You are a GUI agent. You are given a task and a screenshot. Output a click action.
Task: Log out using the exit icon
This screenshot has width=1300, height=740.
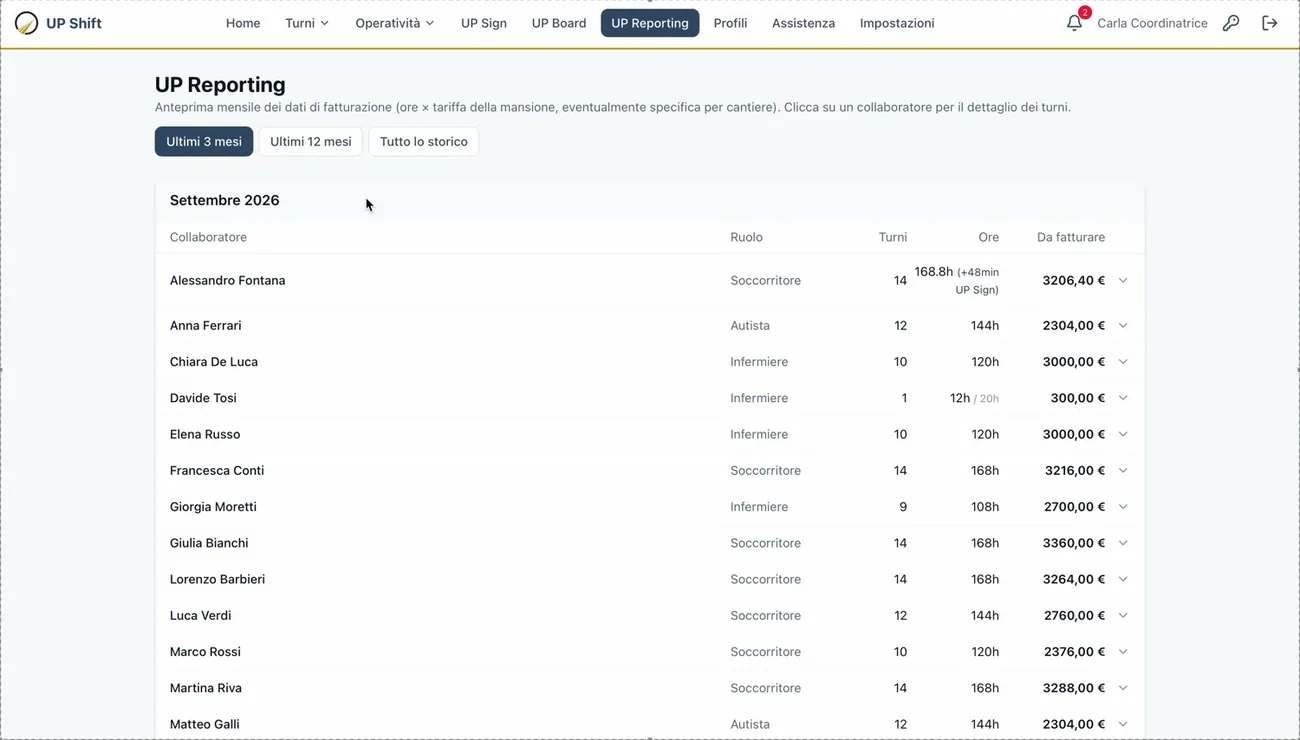point(1270,23)
